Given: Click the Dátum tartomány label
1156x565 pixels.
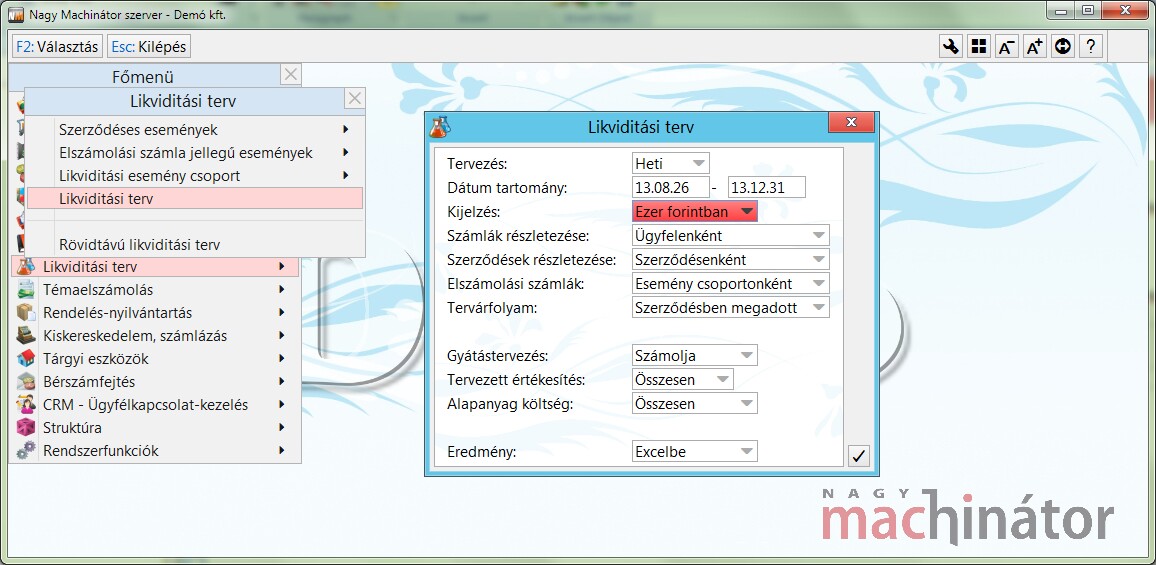Looking at the screenshot, I should [507, 187].
